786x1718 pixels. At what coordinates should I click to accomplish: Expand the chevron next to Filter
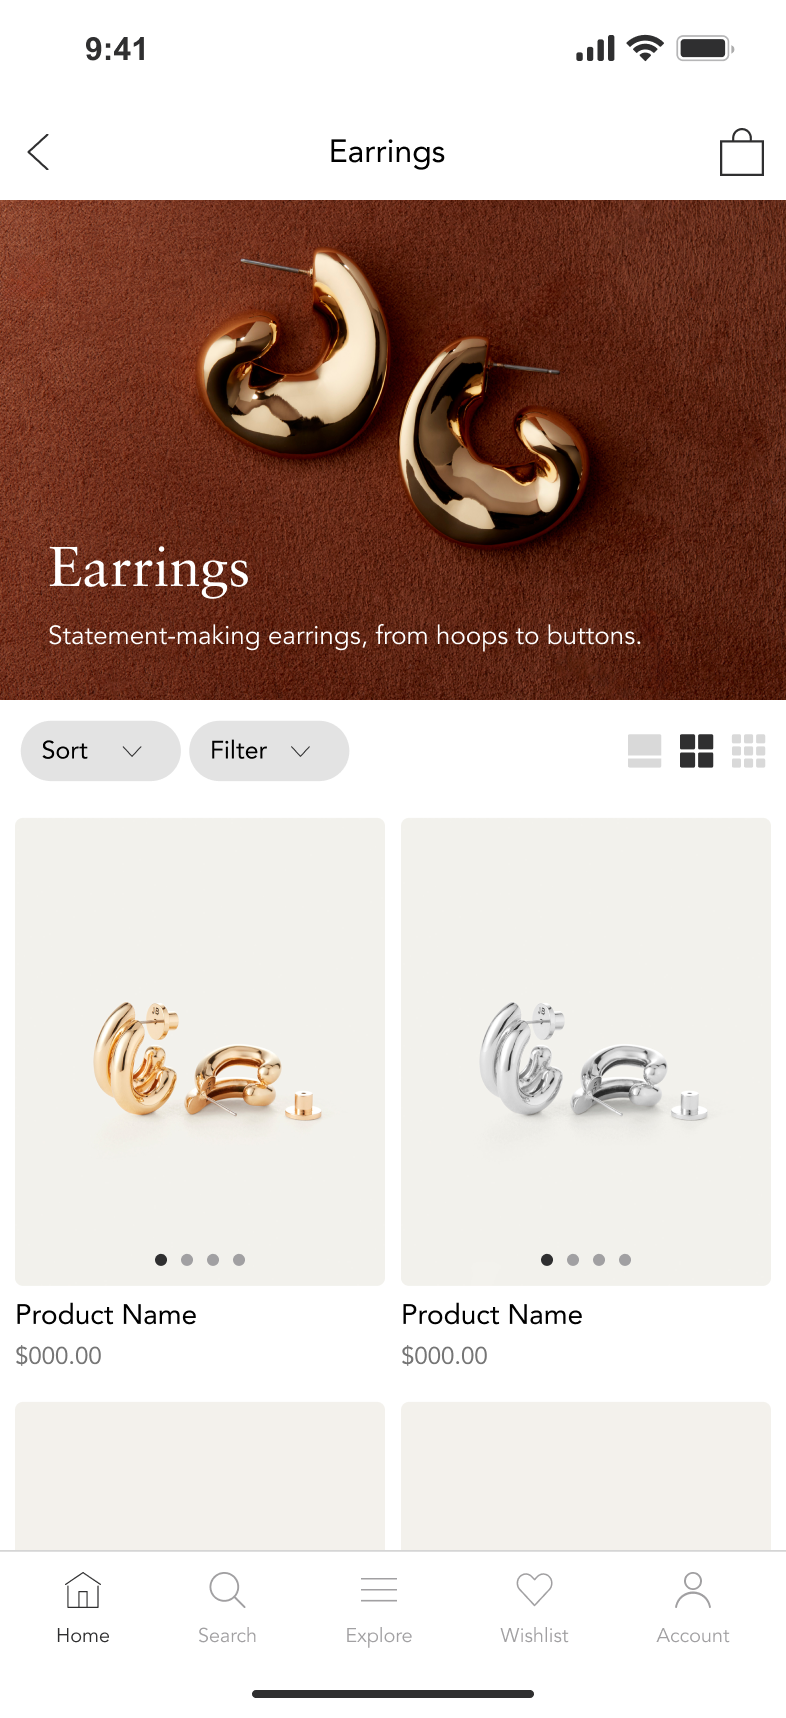(301, 751)
